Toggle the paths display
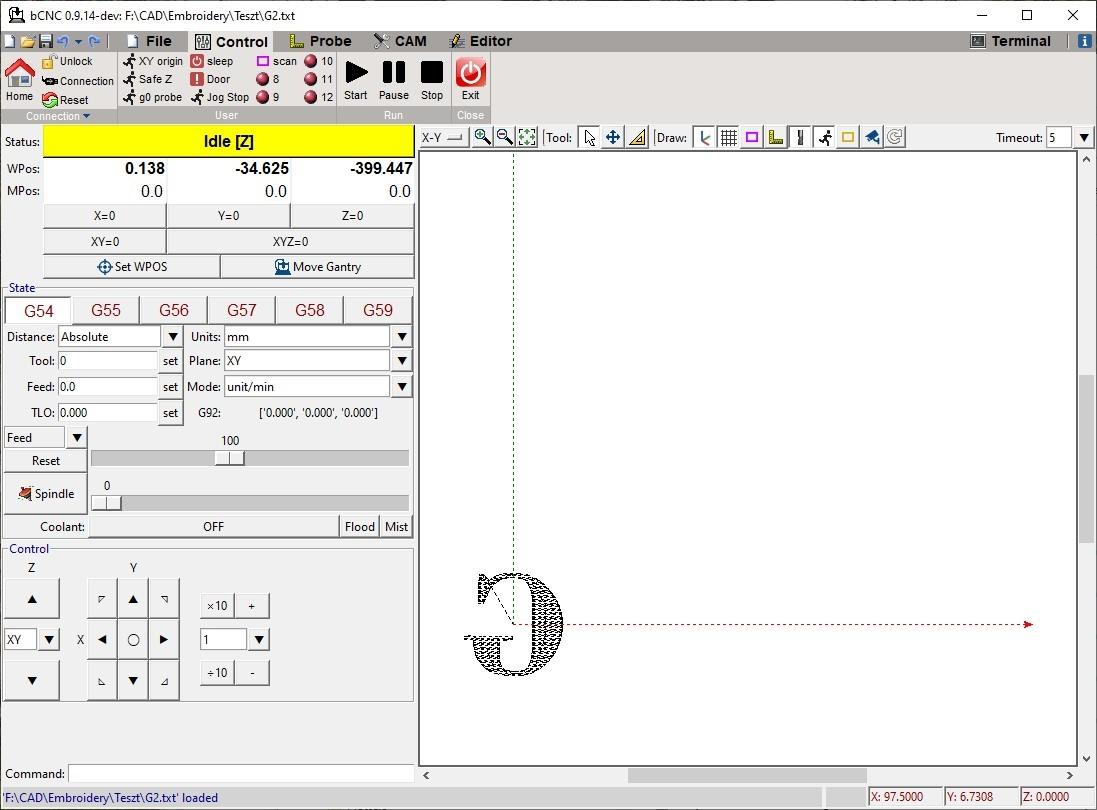The image size is (1097, 810). (800, 137)
